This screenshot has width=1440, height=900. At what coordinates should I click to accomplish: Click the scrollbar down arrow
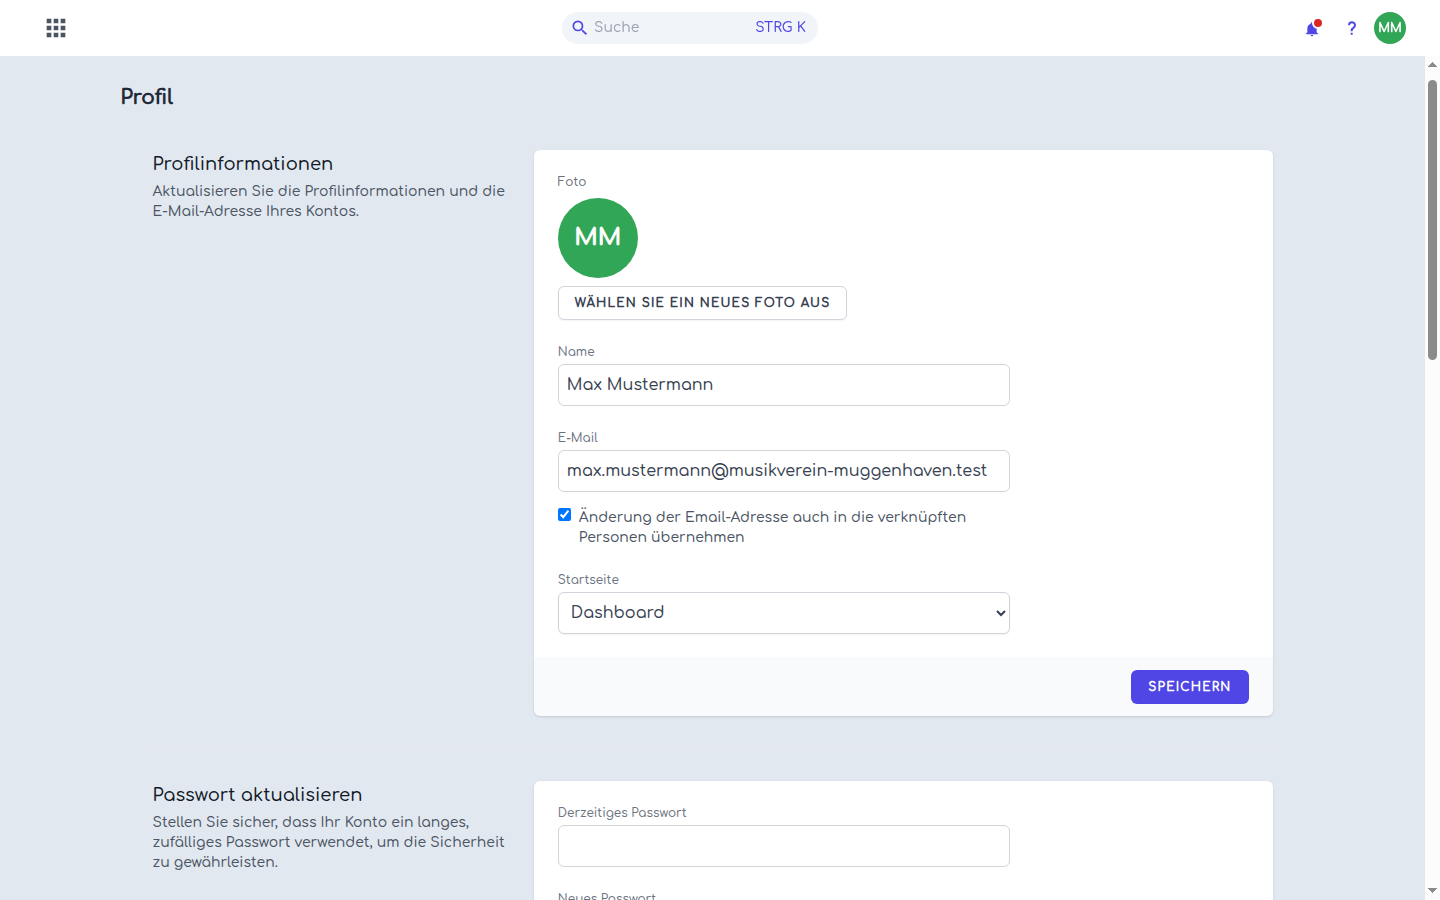[1432, 890]
